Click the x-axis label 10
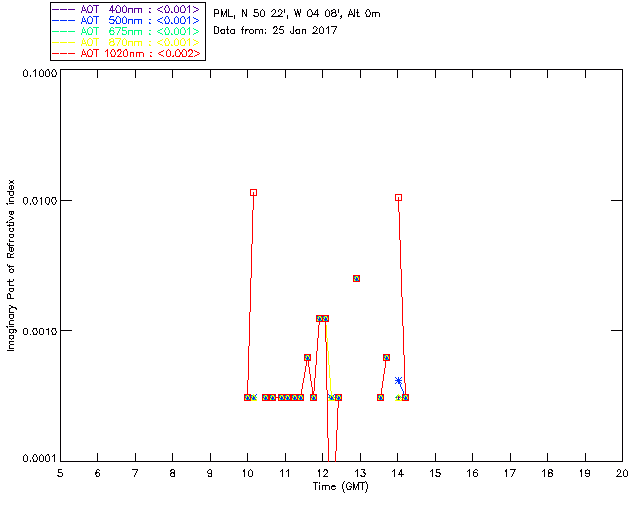640x512 pixels. [x=247, y=473]
